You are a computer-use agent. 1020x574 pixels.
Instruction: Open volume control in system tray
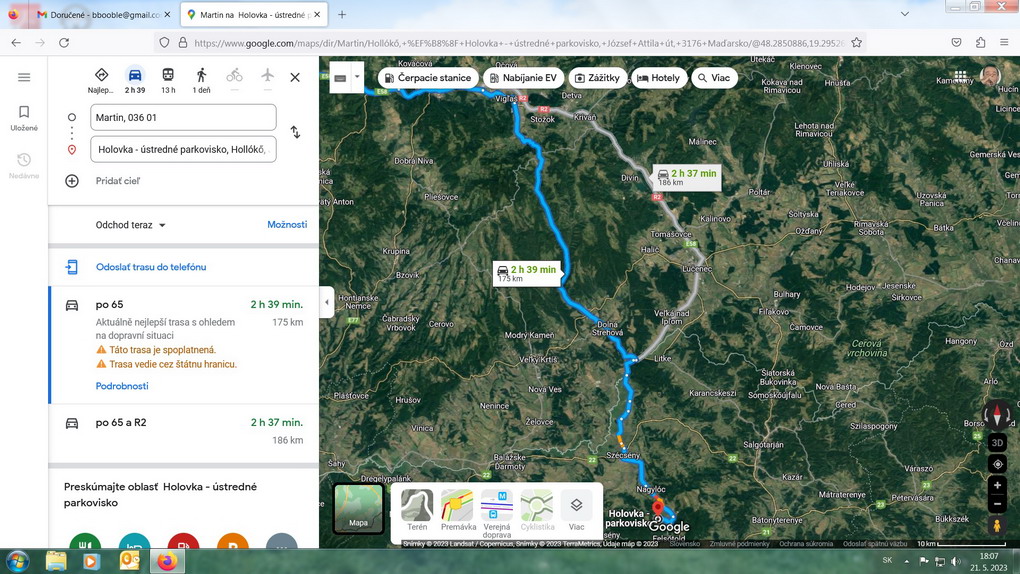click(956, 561)
